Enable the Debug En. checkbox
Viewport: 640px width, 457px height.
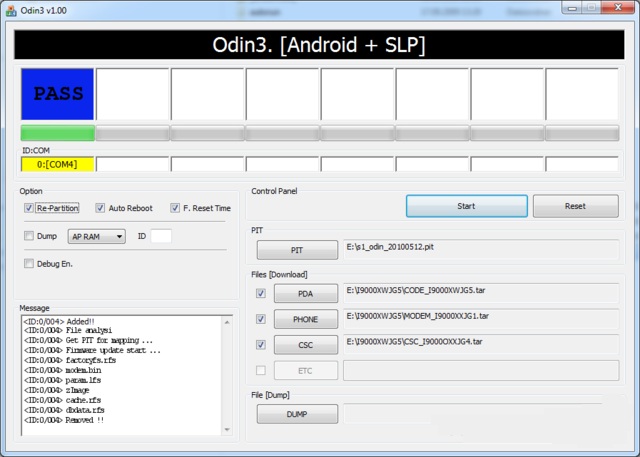29,264
